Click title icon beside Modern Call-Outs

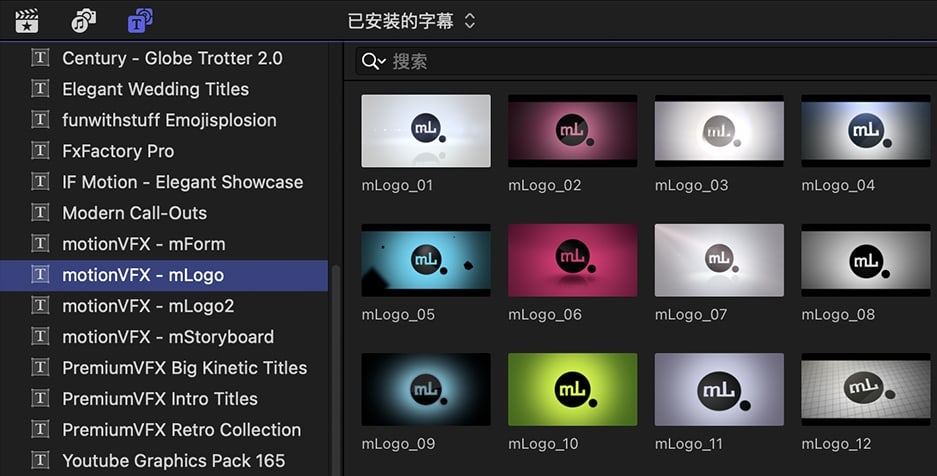pyautogui.click(x=40, y=212)
